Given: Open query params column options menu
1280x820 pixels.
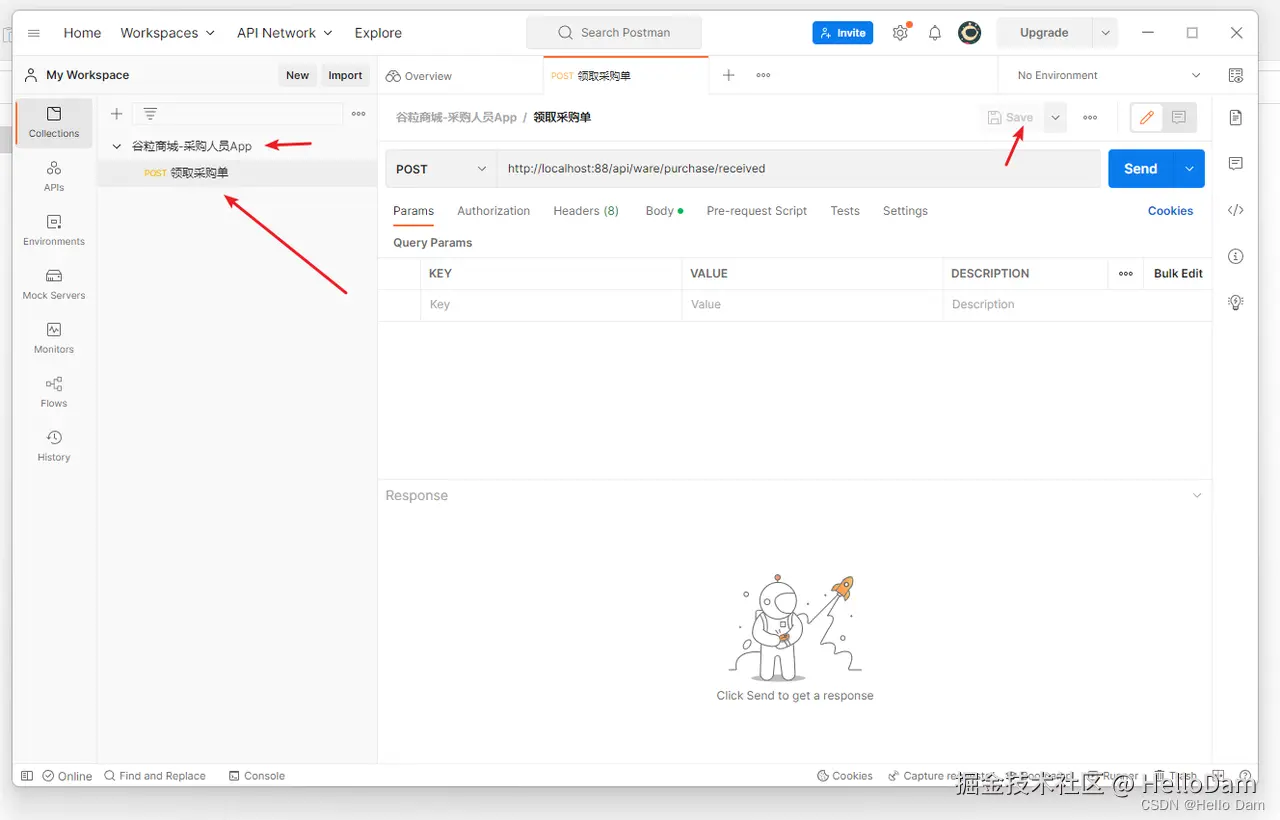Looking at the screenshot, I should 1126,274.
